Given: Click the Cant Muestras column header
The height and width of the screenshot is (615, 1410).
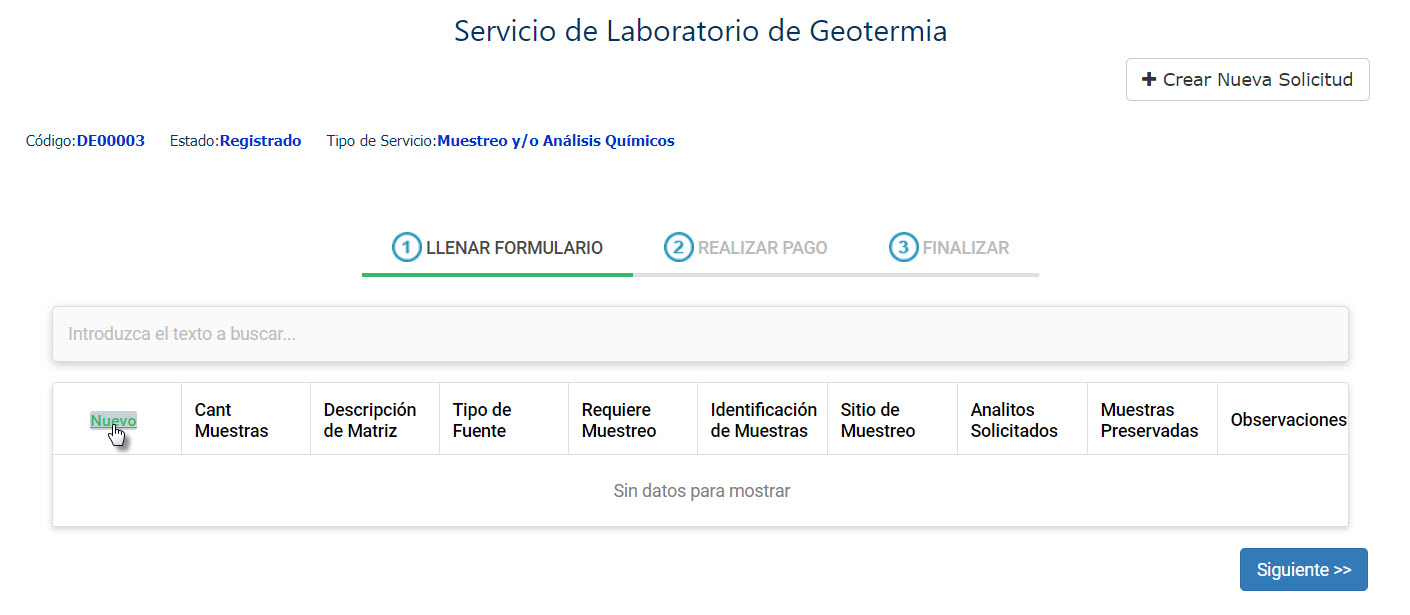Looking at the screenshot, I should (231, 421).
